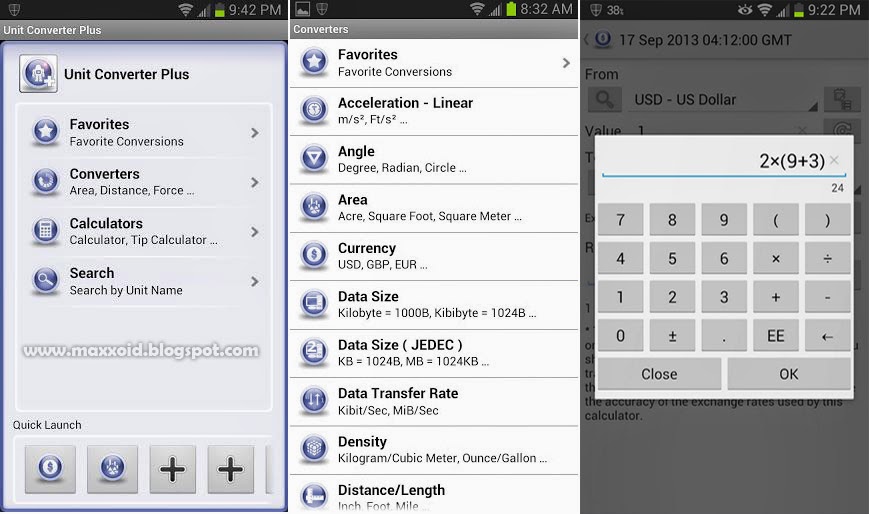
Task: Open Area converter entry
Action: [x=434, y=207]
